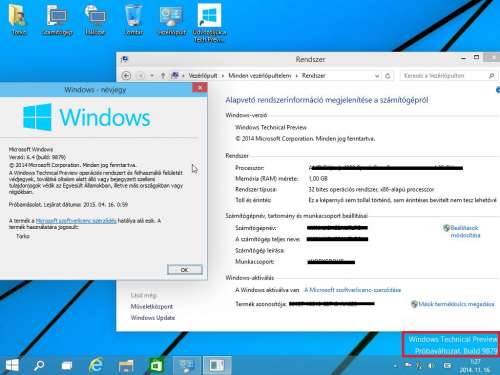The image size is (500, 375).
Task: Click Másik termékkulcs megadása link
Action: pyautogui.click(x=456, y=304)
